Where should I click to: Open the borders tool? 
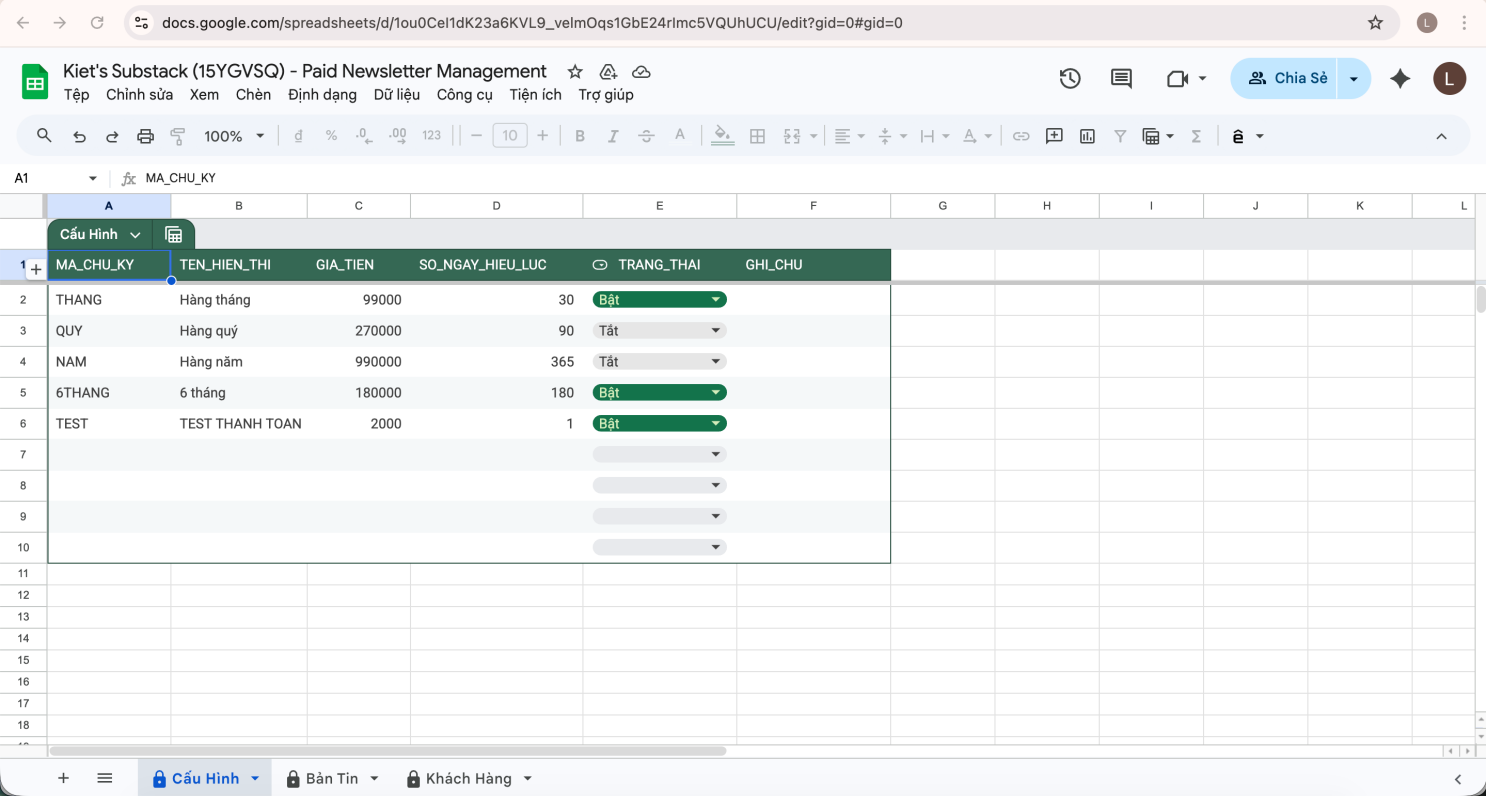point(757,136)
